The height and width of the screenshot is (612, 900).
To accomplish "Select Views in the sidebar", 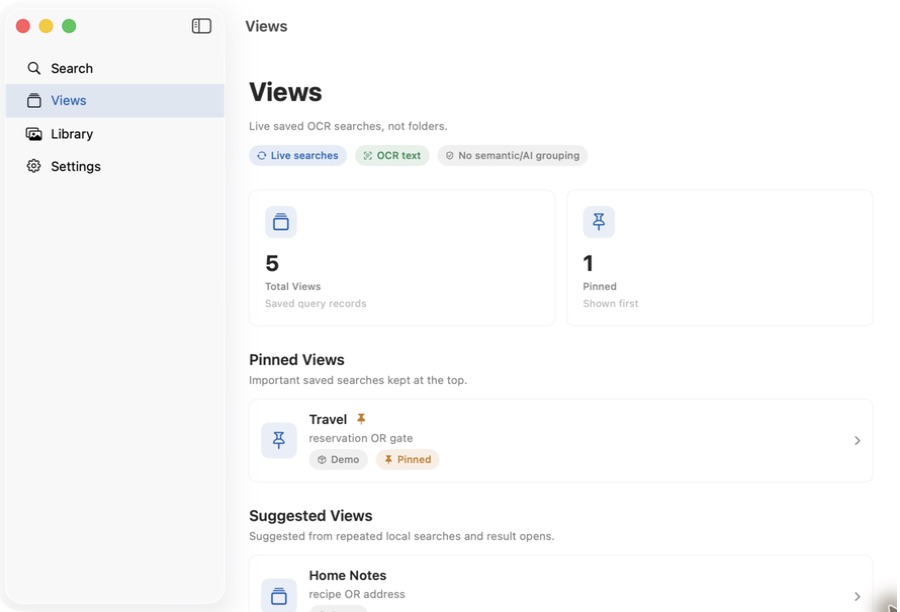I will pyautogui.click(x=115, y=100).
